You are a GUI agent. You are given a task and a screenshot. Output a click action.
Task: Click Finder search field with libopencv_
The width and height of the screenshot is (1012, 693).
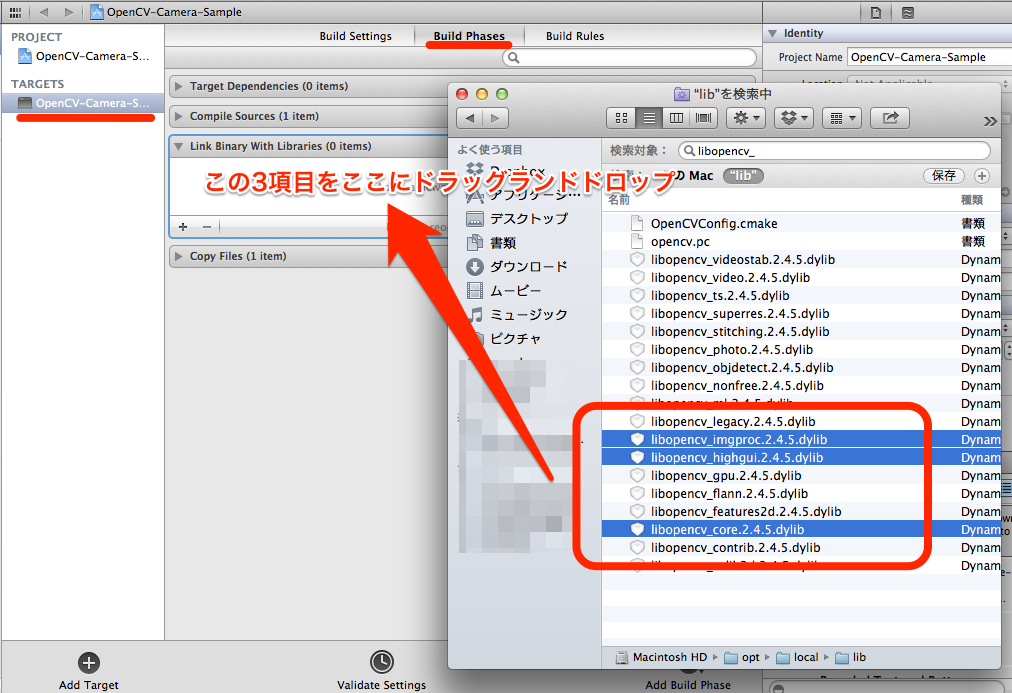point(835,150)
